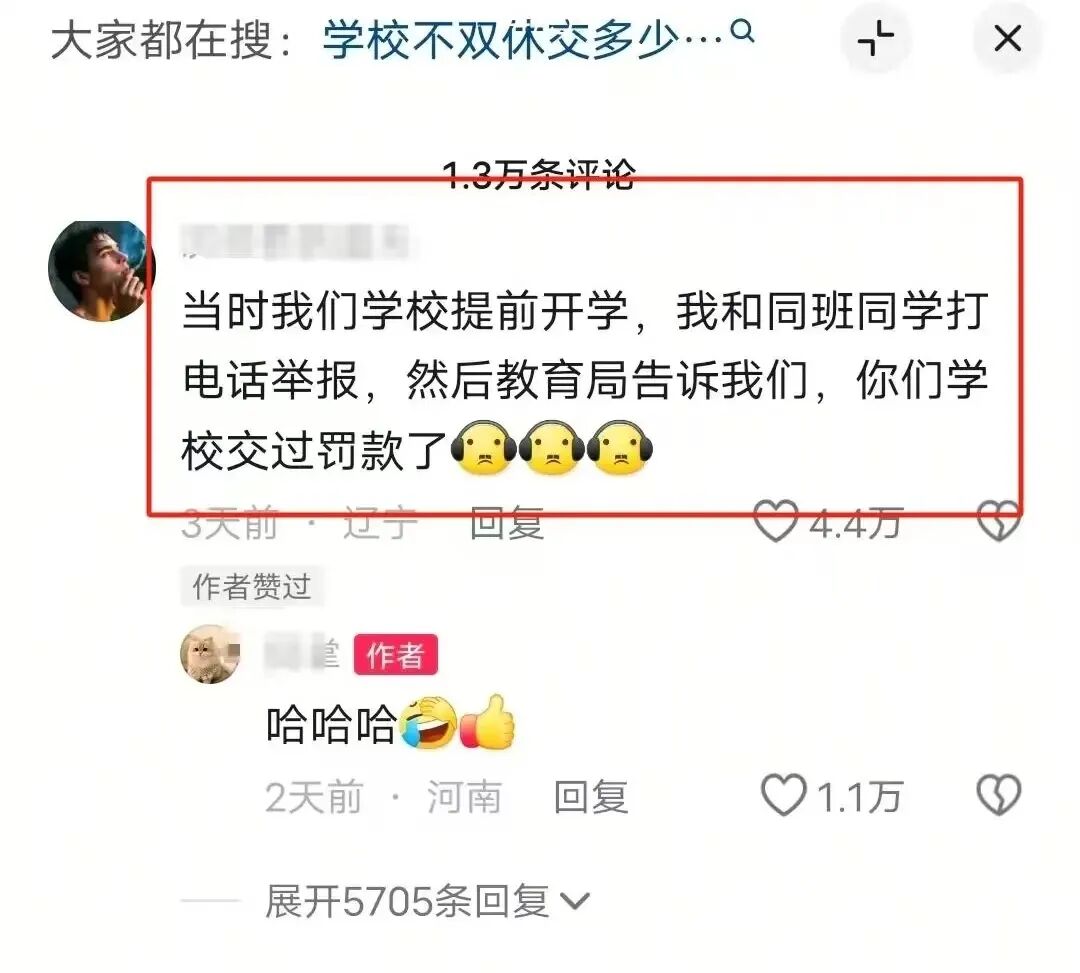Image resolution: width=1080 pixels, height=973 pixels.
Task: Click the 作者赞过 tag
Action: 252,587
